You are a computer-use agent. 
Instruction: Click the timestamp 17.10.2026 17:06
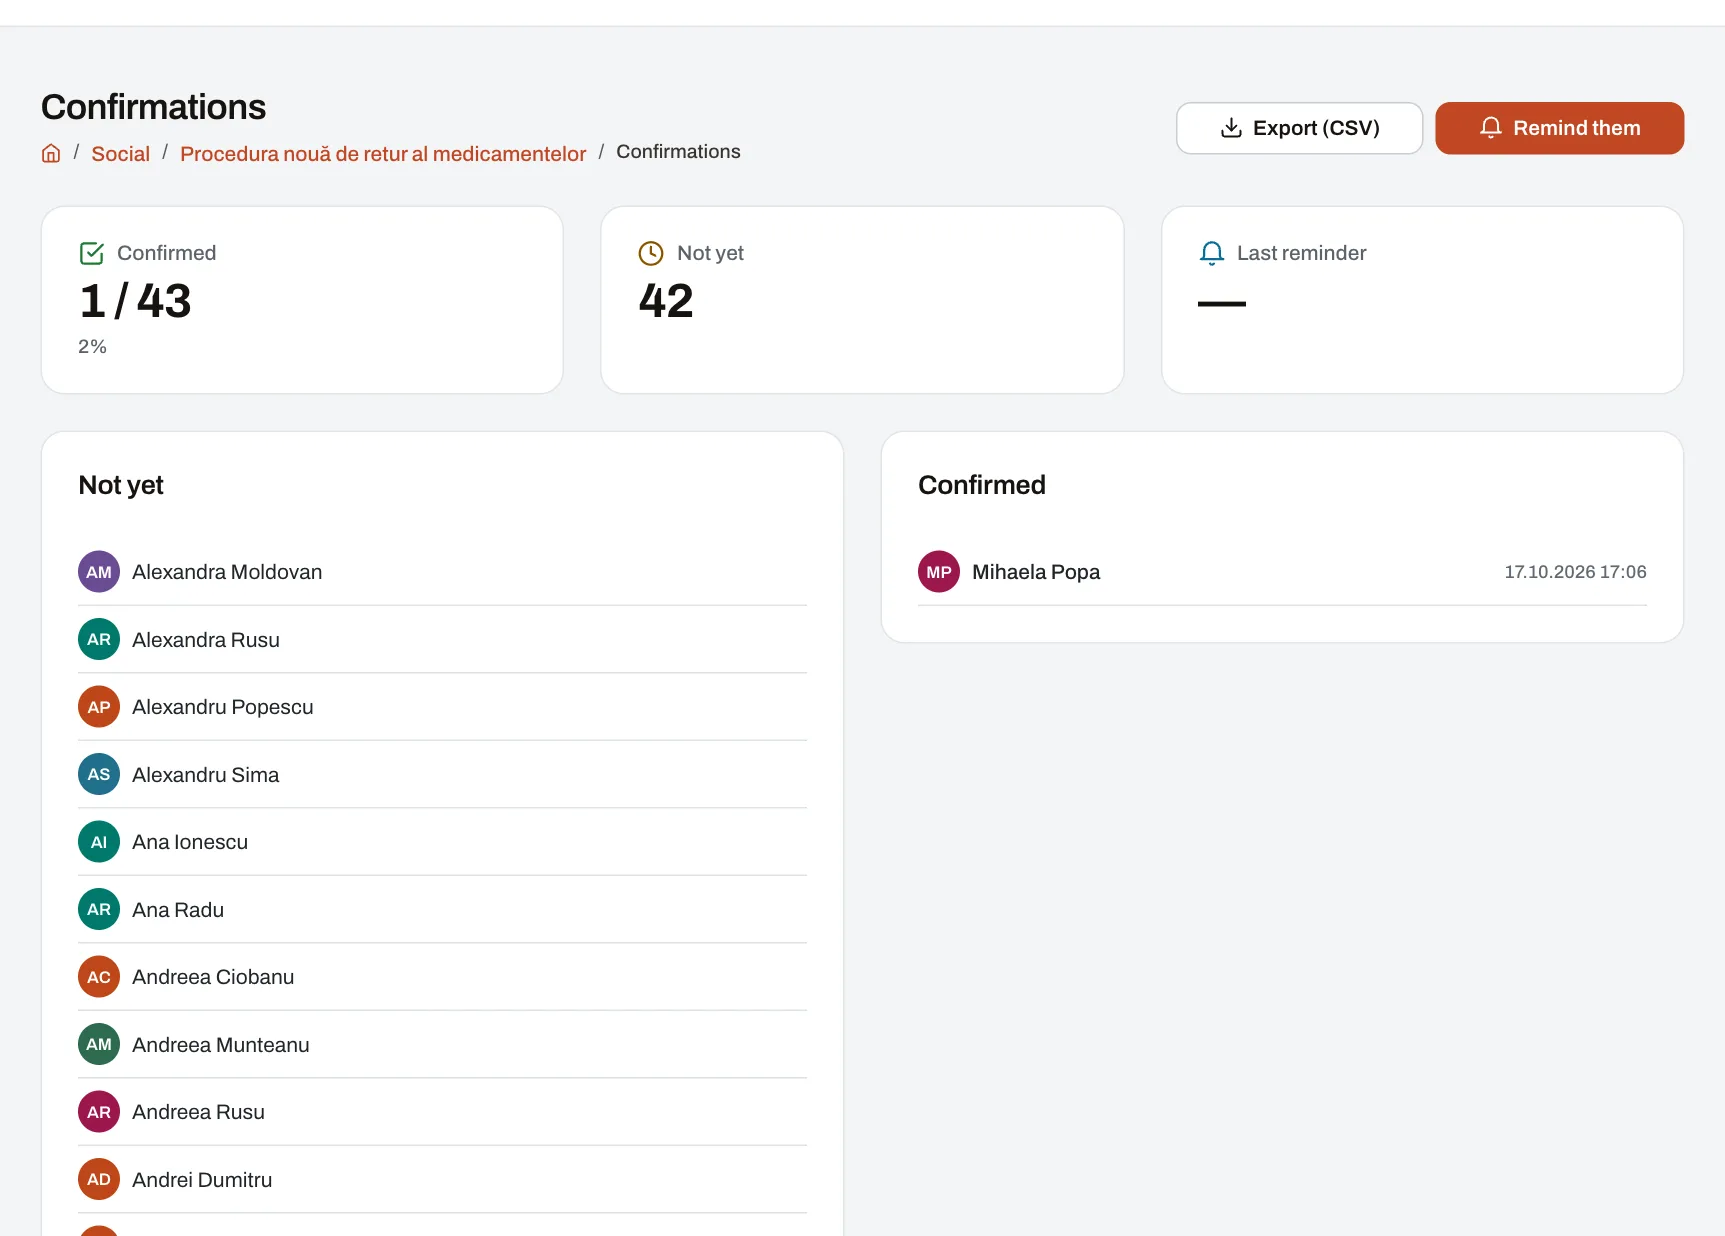tap(1575, 572)
